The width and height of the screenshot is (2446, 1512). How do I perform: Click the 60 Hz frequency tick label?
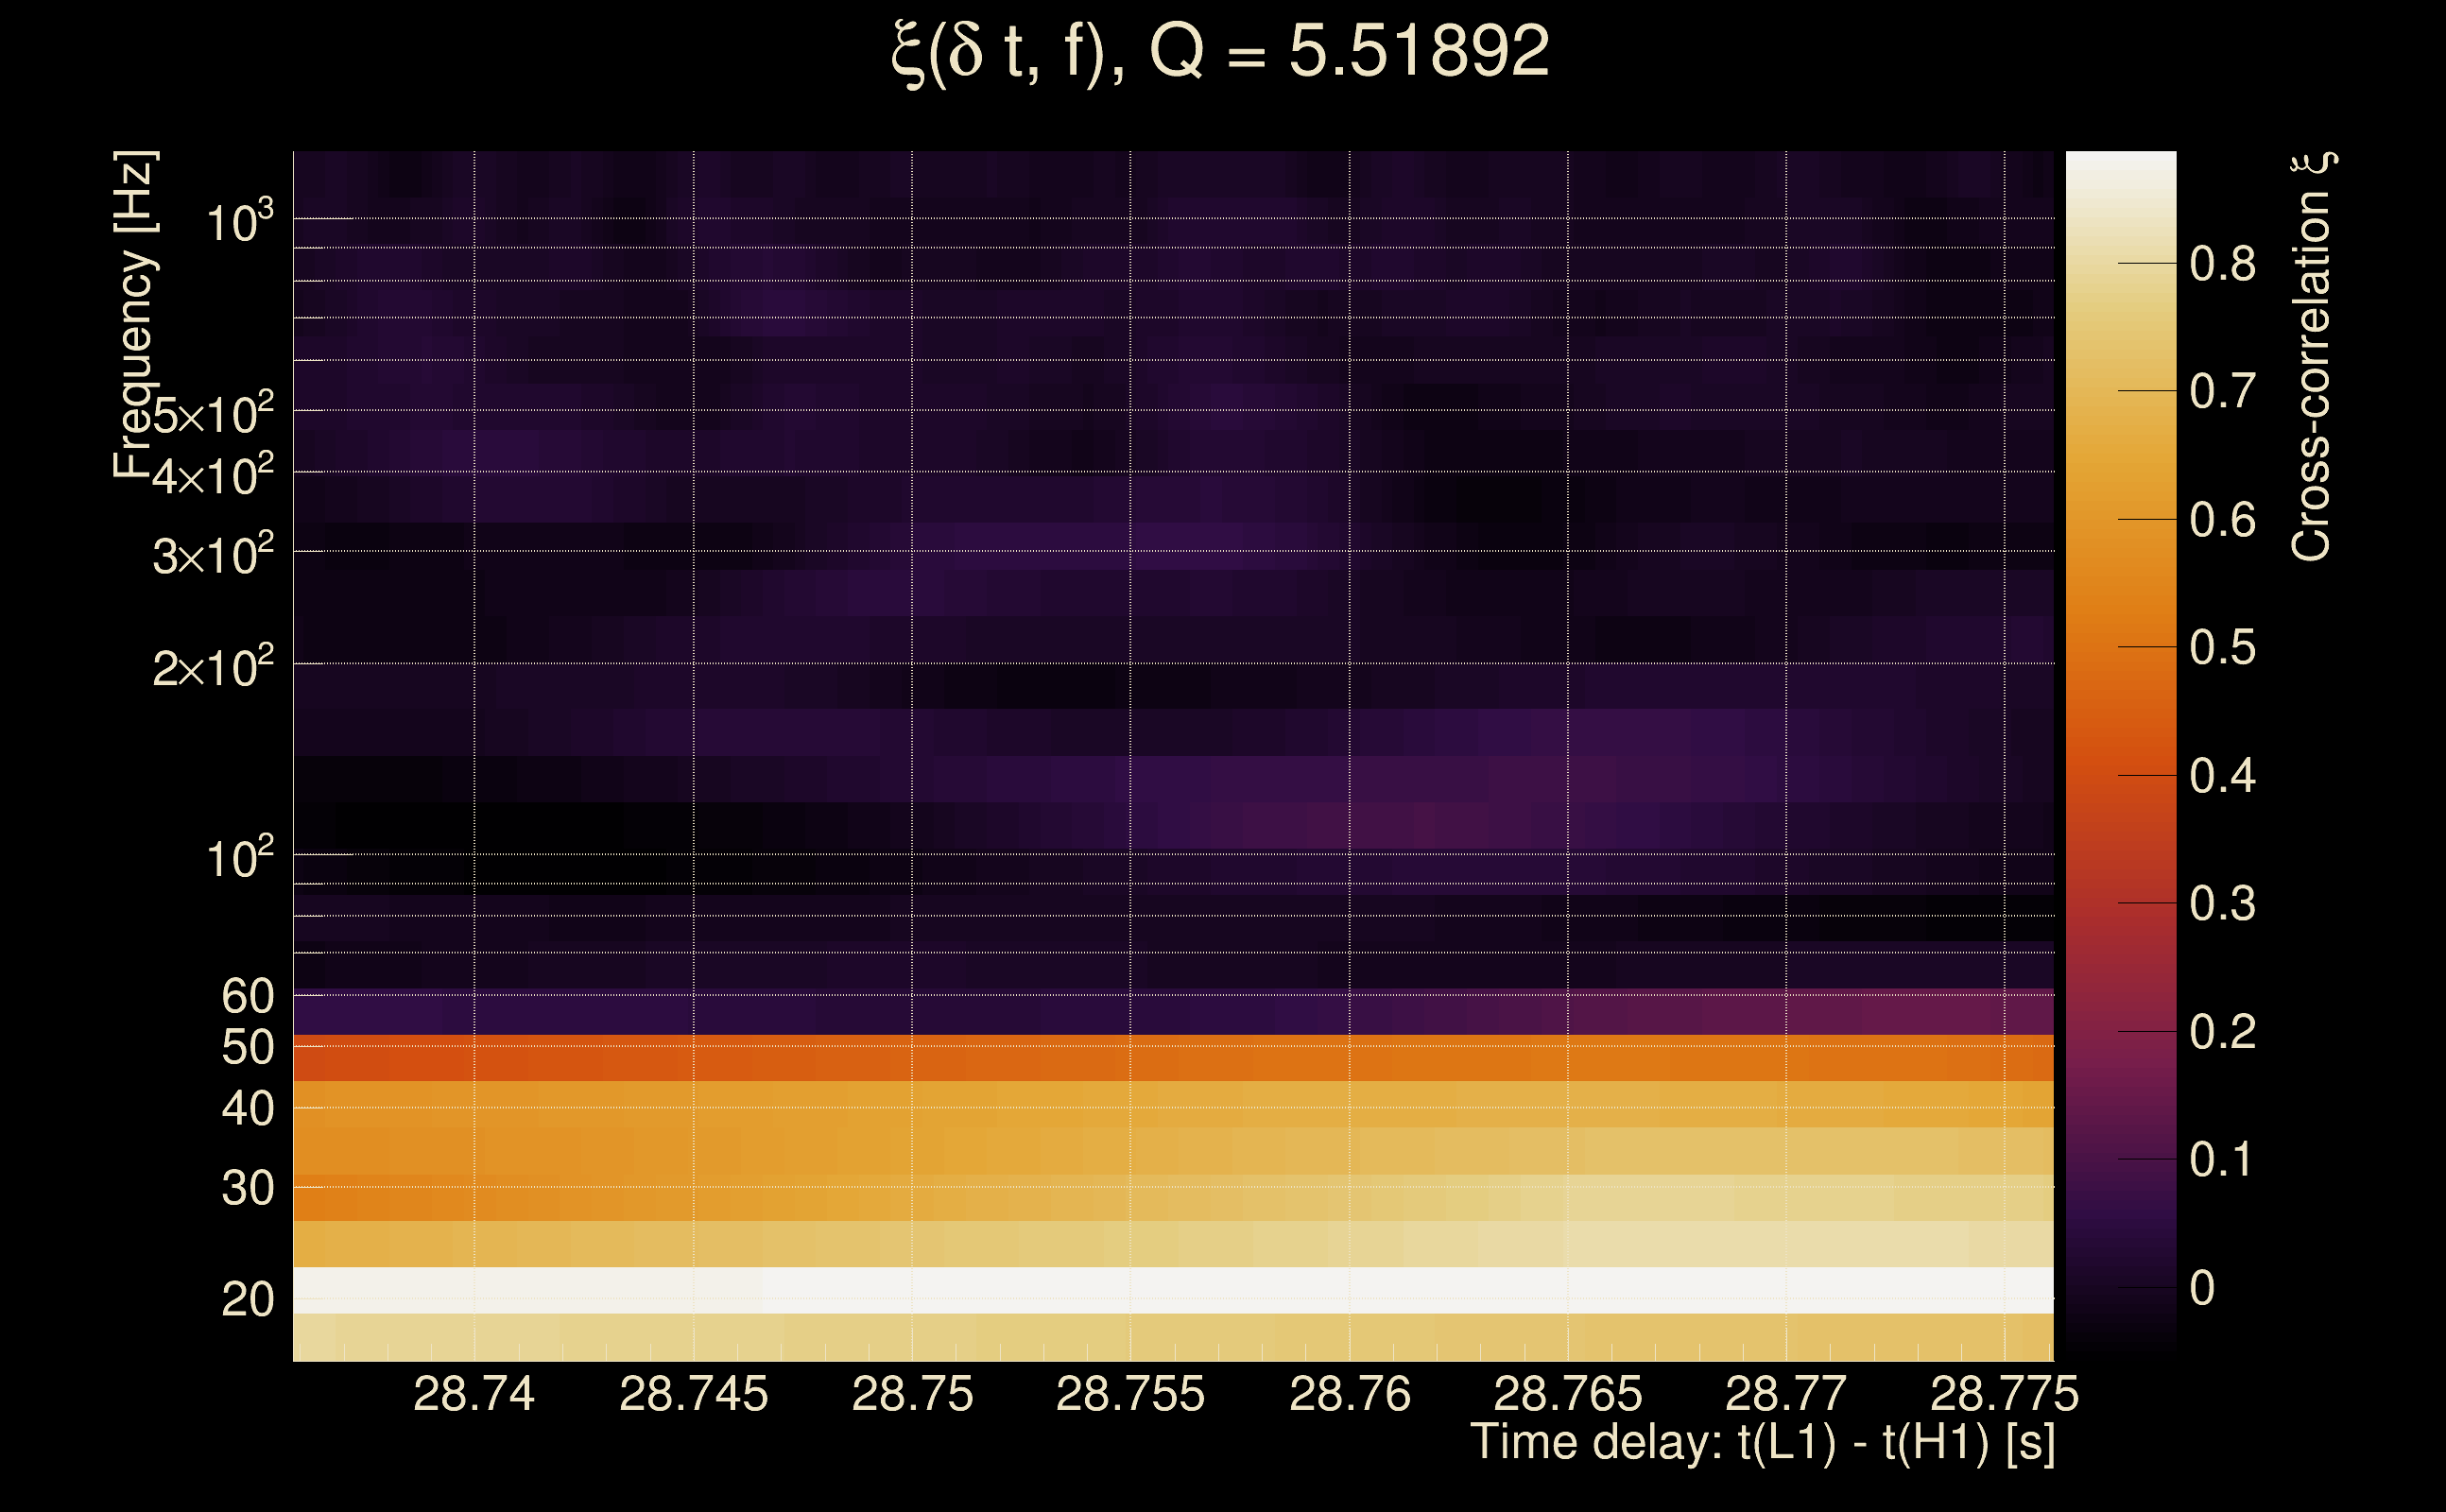[247, 996]
